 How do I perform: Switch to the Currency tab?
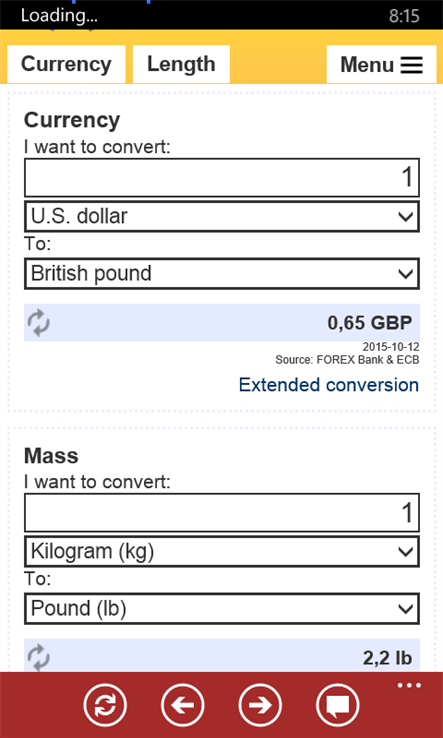click(66, 64)
